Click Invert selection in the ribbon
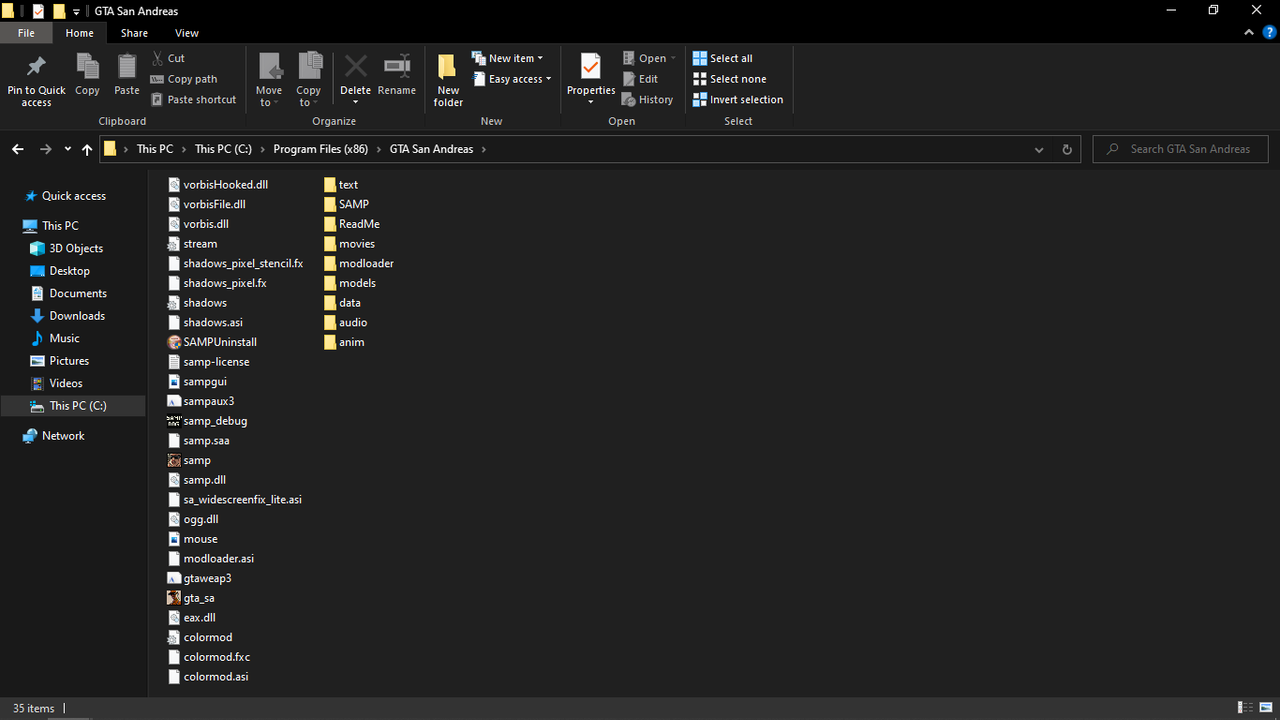 click(738, 100)
